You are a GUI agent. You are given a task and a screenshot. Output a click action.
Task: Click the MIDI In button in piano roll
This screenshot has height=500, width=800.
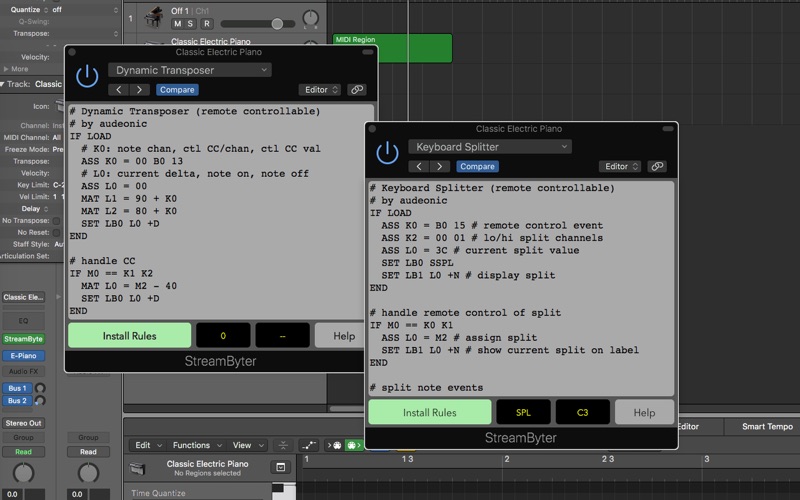(x=334, y=445)
